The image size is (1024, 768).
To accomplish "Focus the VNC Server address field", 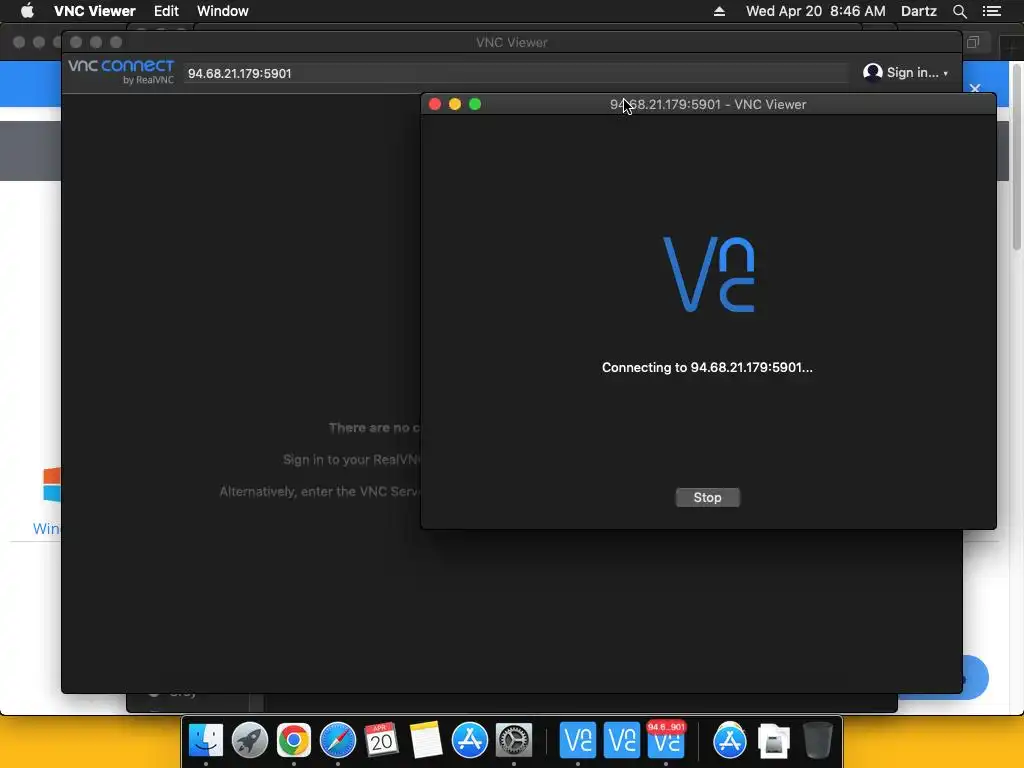I will click(x=516, y=73).
